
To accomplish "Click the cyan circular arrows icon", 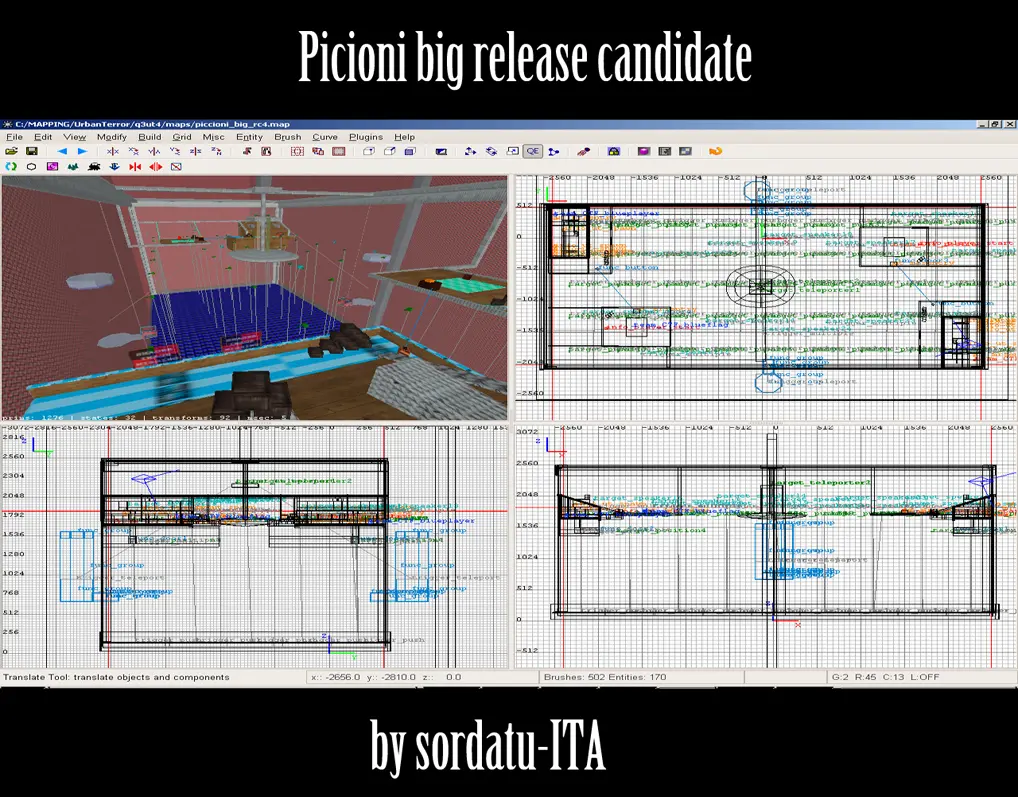I will click(11, 167).
